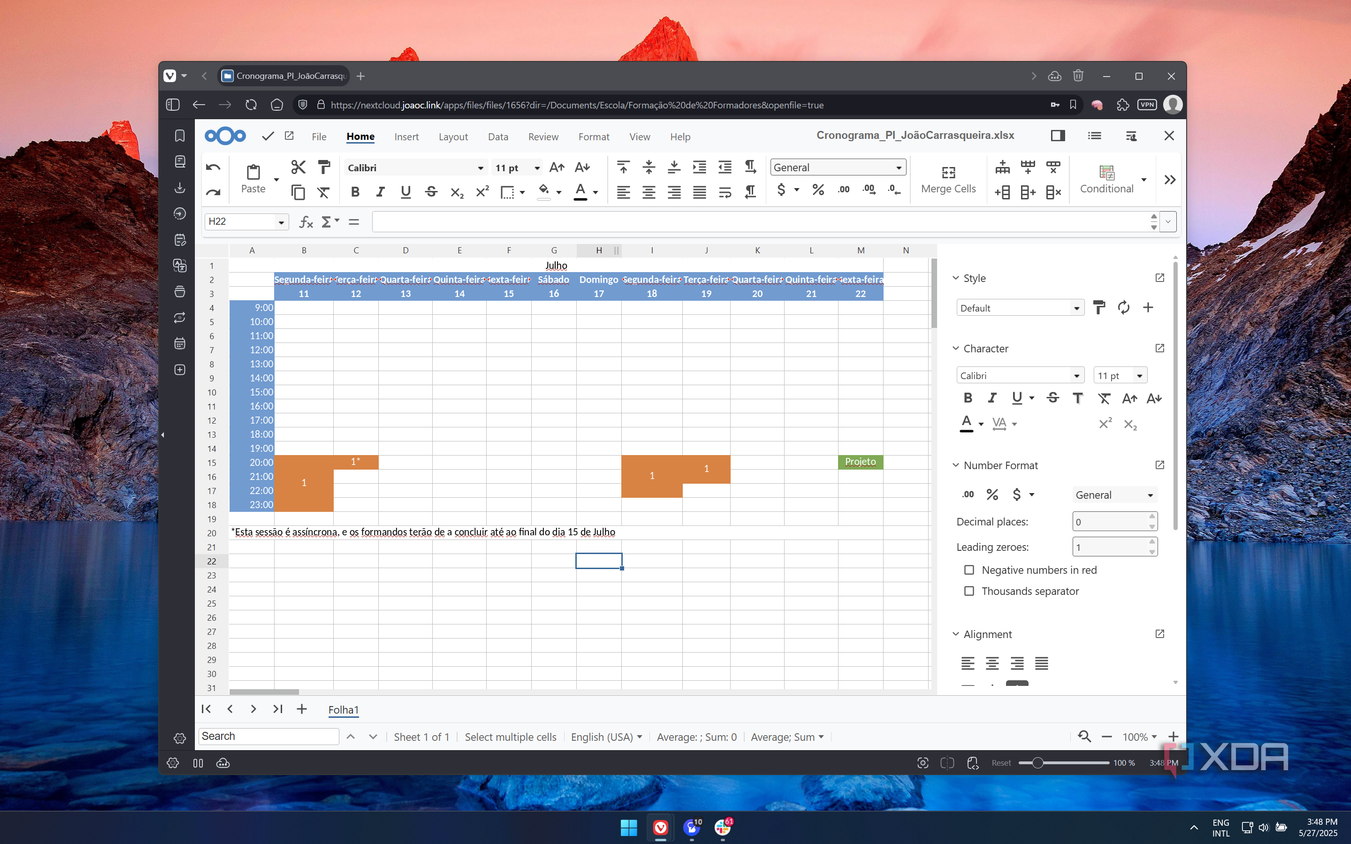Open Conditional formatting dropdown arrow
This screenshot has height=844, width=1351.
(x=1144, y=180)
